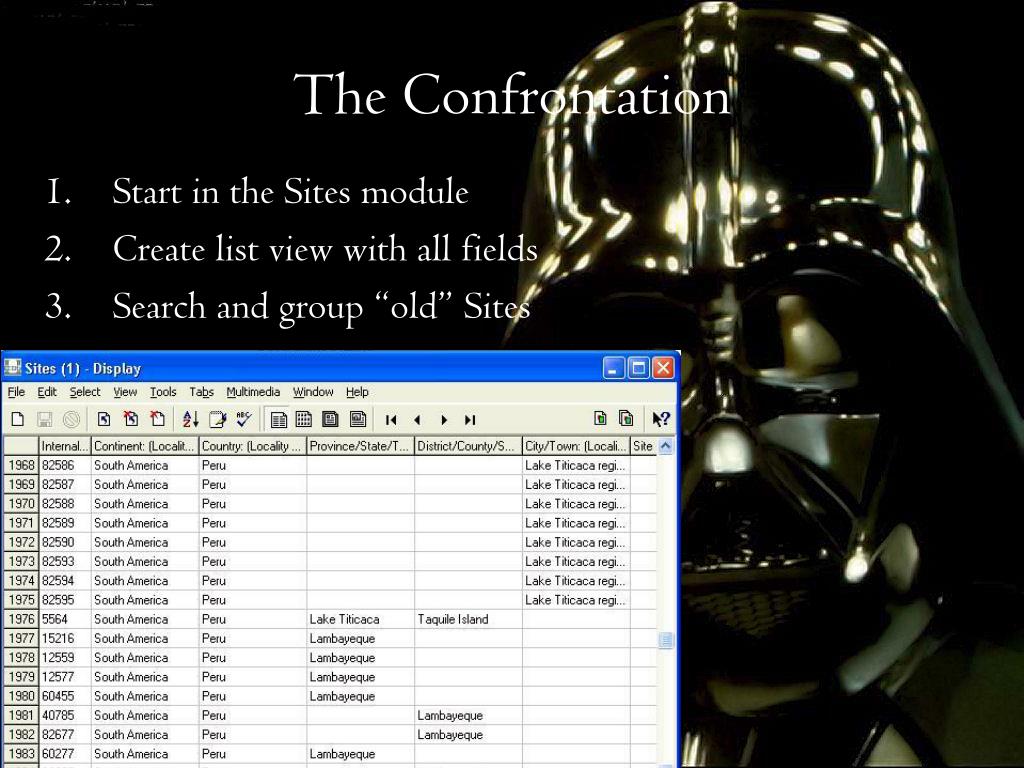Switch to Page view icon

pyautogui.click(x=330, y=419)
